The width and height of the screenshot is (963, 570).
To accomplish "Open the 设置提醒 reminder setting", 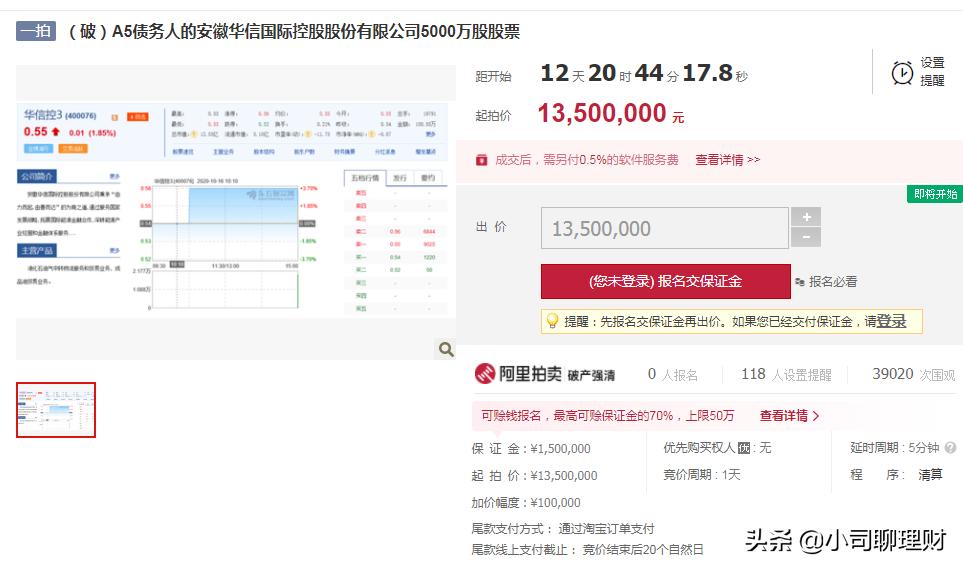I will (x=932, y=71).
